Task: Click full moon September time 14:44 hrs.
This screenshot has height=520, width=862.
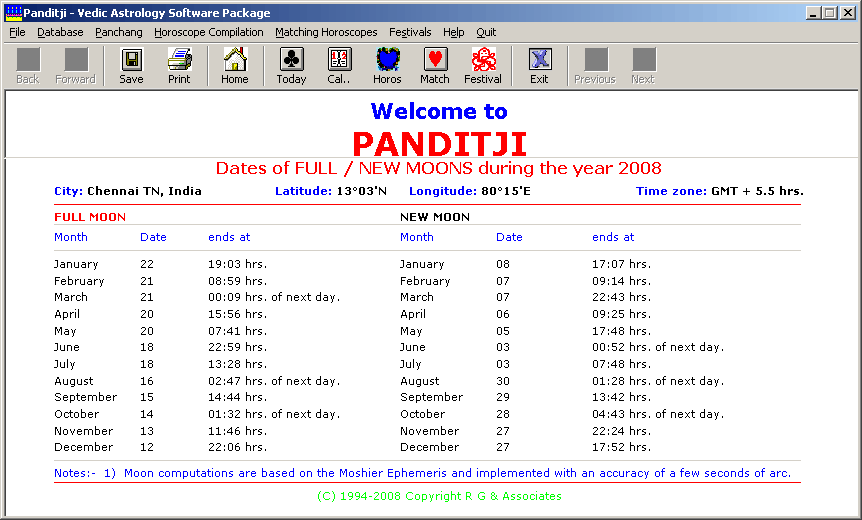Action: [x=237, y=397]
